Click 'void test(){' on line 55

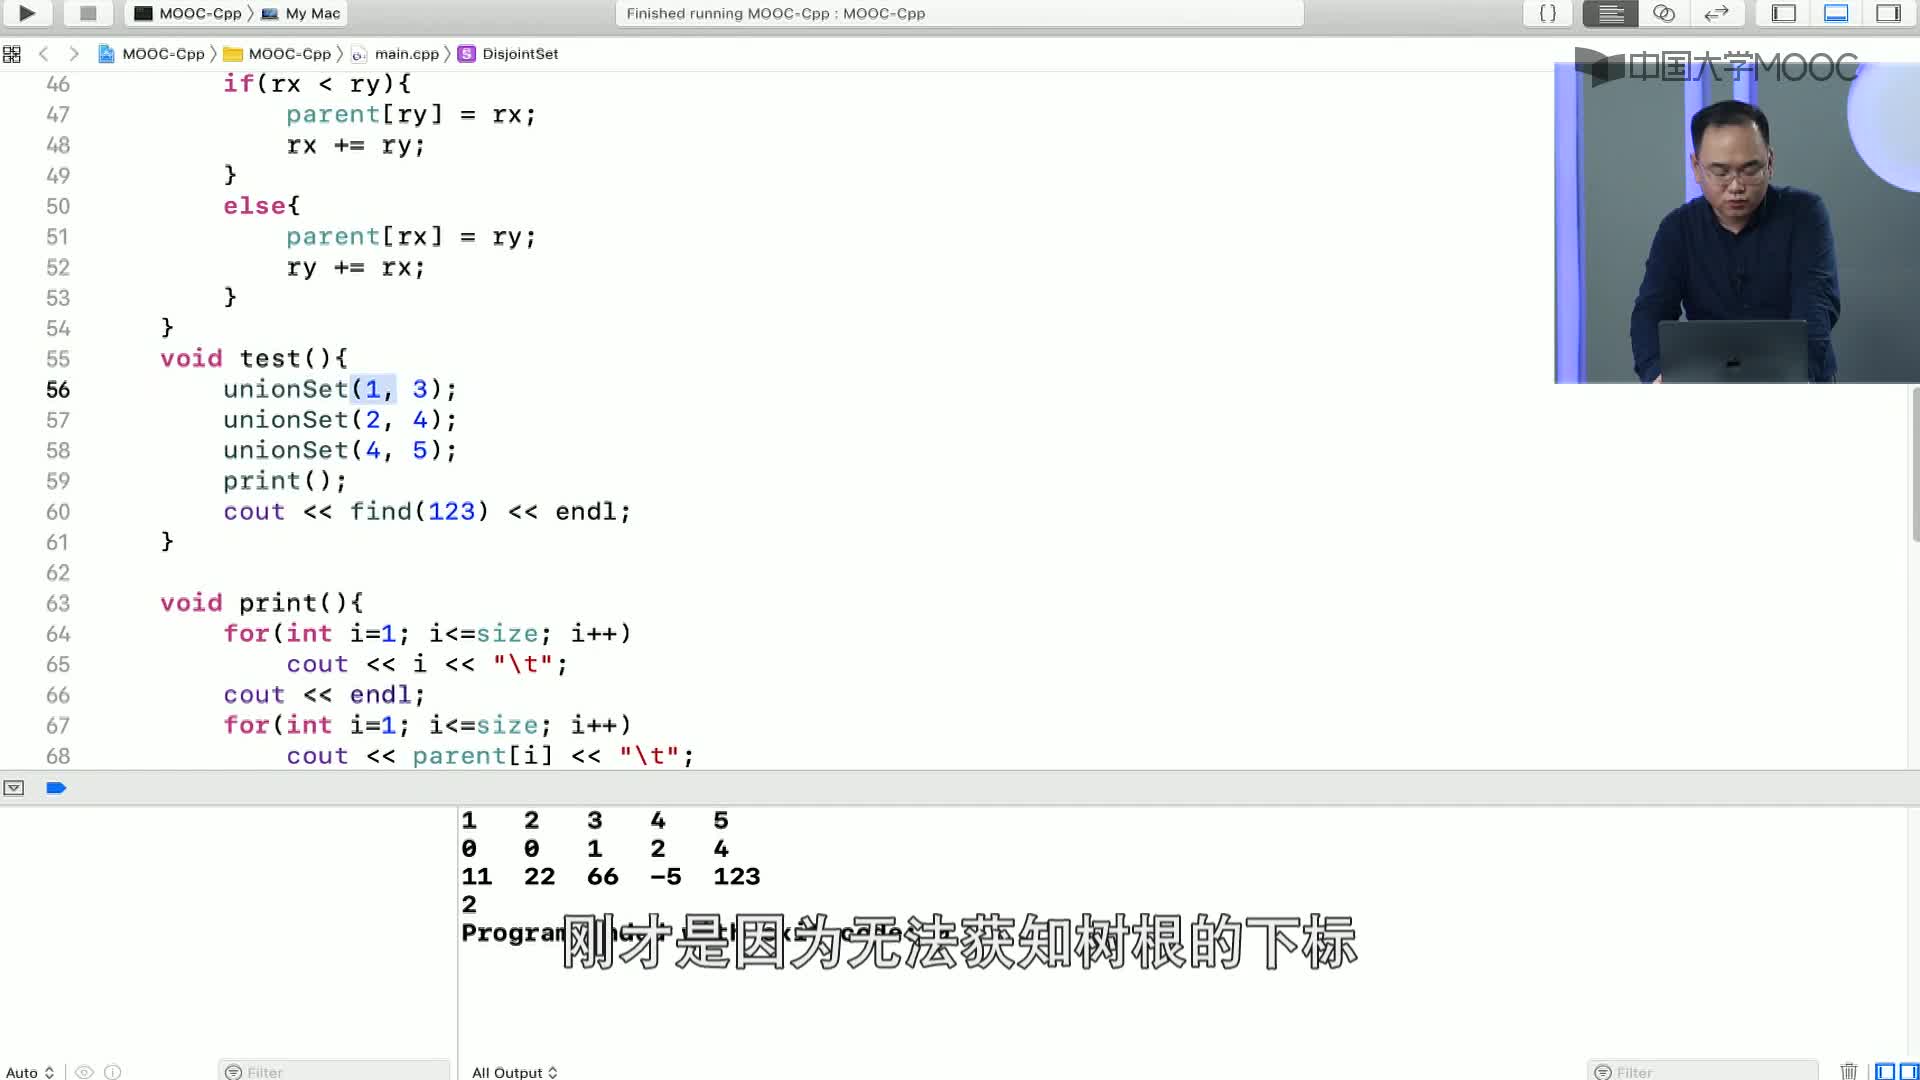pyautogui.click(x=254, y=359)
